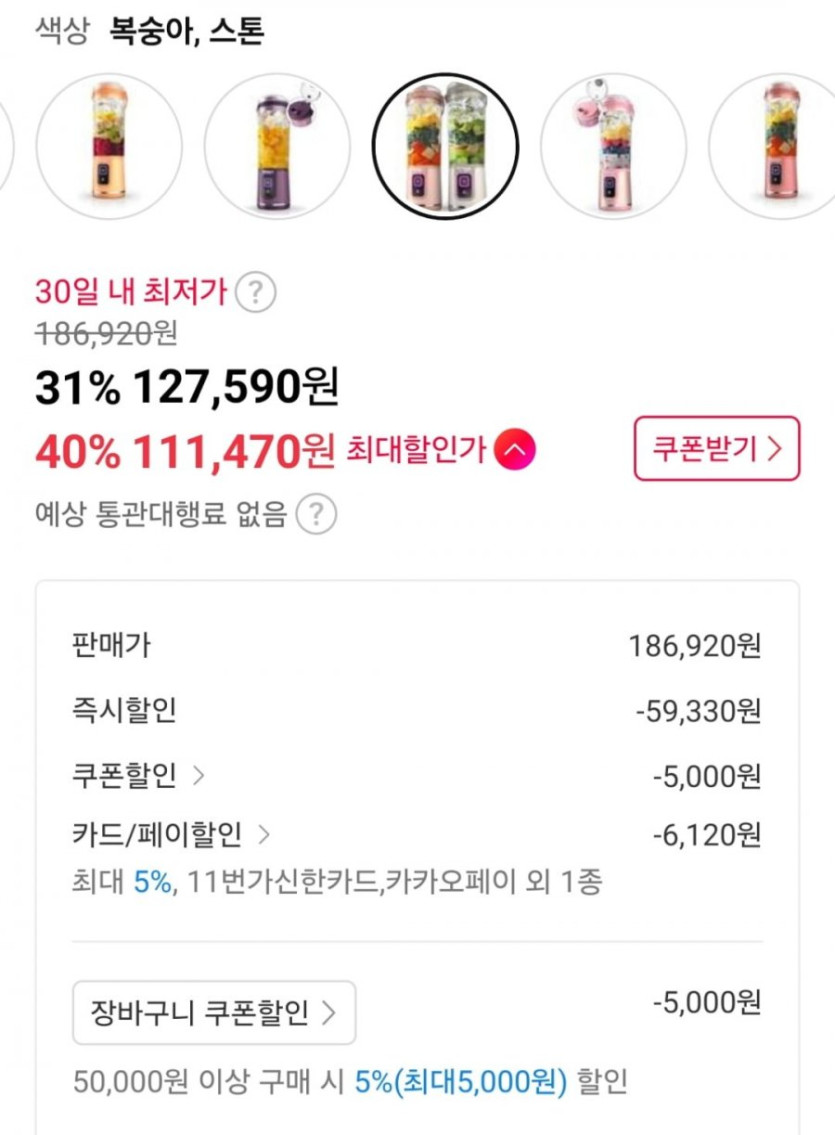835x1135 pixels.
Task: Click the 복숭아, 스톤 color name text
Action: point(187,33)
